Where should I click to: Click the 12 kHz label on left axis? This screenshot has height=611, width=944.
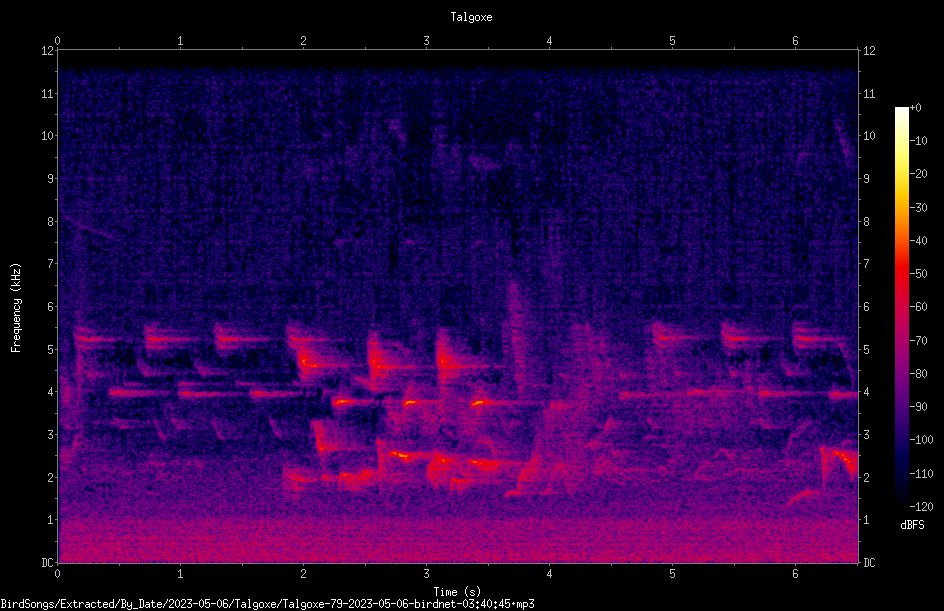pyautogui.click(x=48, y=51)
